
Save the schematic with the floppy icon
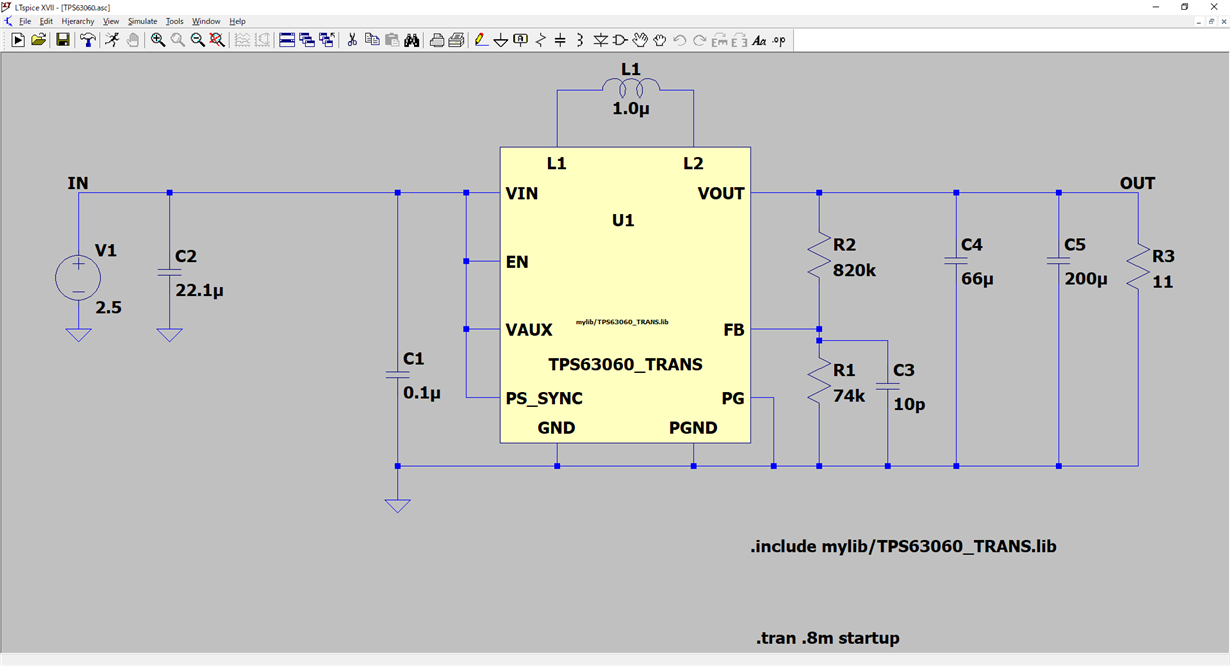[x=62, y=40]
